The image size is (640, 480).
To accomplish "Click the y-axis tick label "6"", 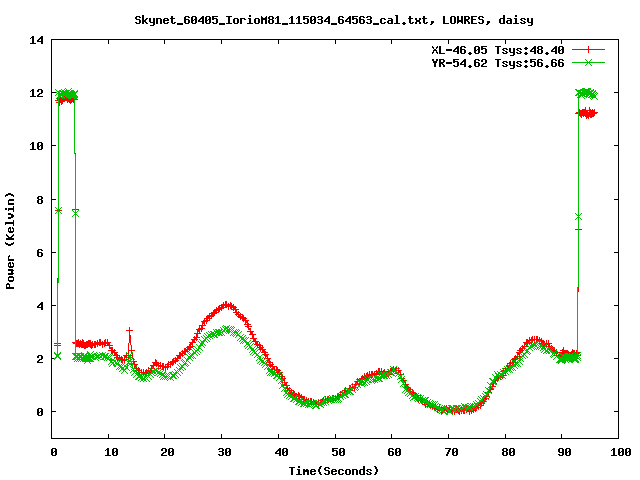I will (x=40, y=253).
